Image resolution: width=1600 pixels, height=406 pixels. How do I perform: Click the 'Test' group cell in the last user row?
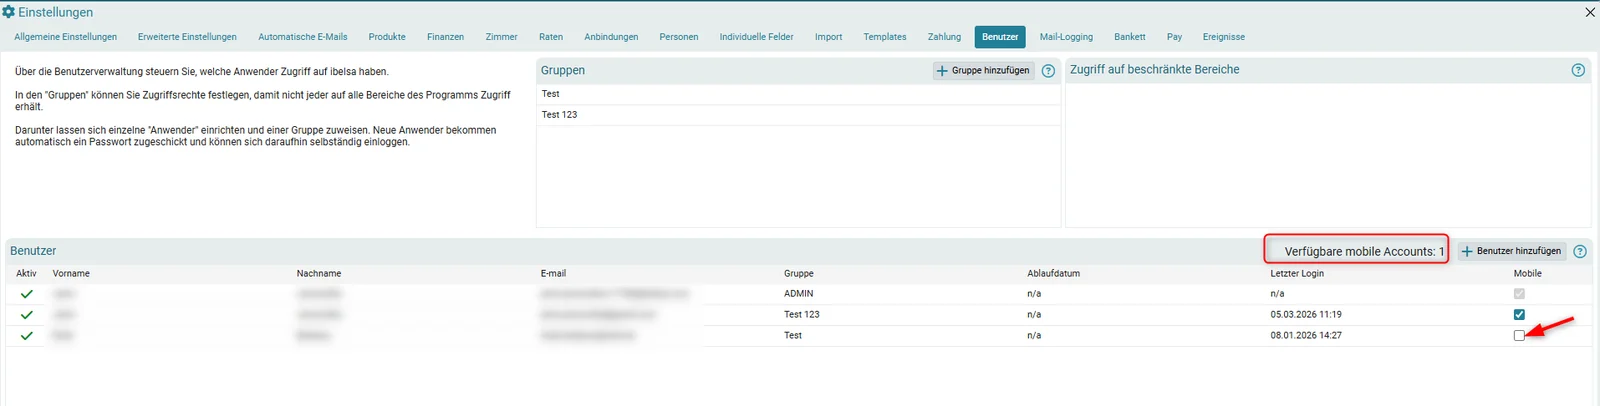pos(793,336)
